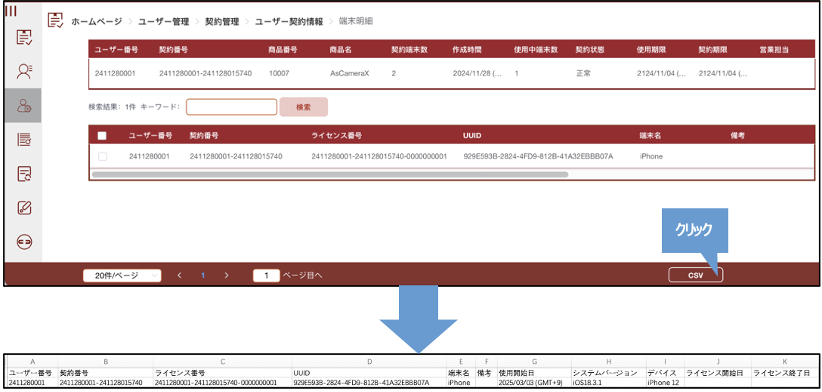
Task: Click 使用中端末数 header in contract table
Action: tap(536, 50)
